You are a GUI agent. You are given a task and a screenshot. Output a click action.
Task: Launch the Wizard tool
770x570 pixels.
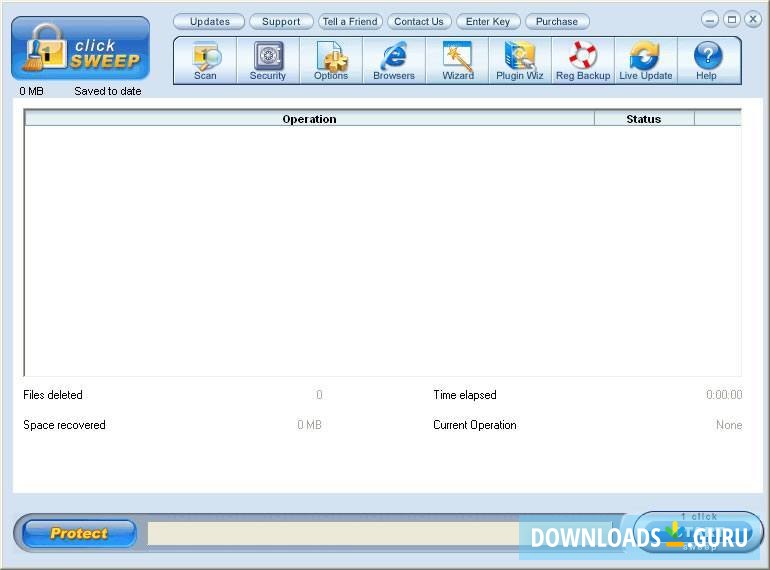pyautogui.click(x=458, y=61)
